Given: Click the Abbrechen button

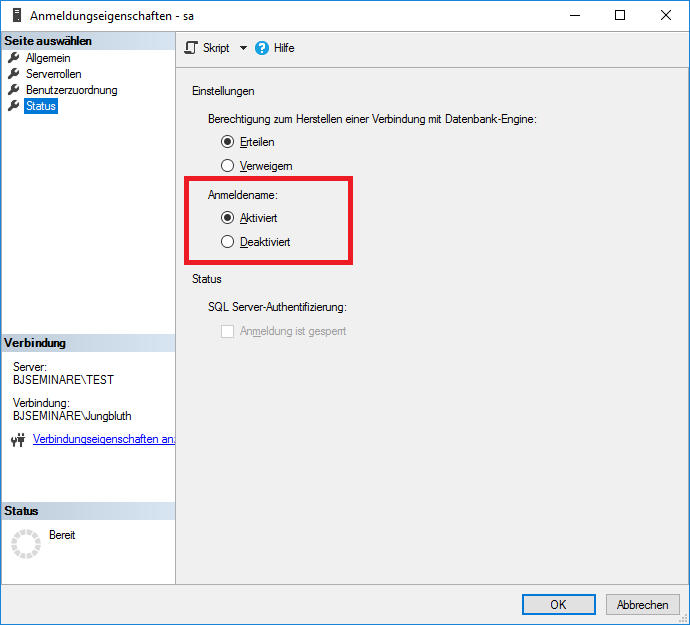Looking at the screenshot, I should [642, 604].
